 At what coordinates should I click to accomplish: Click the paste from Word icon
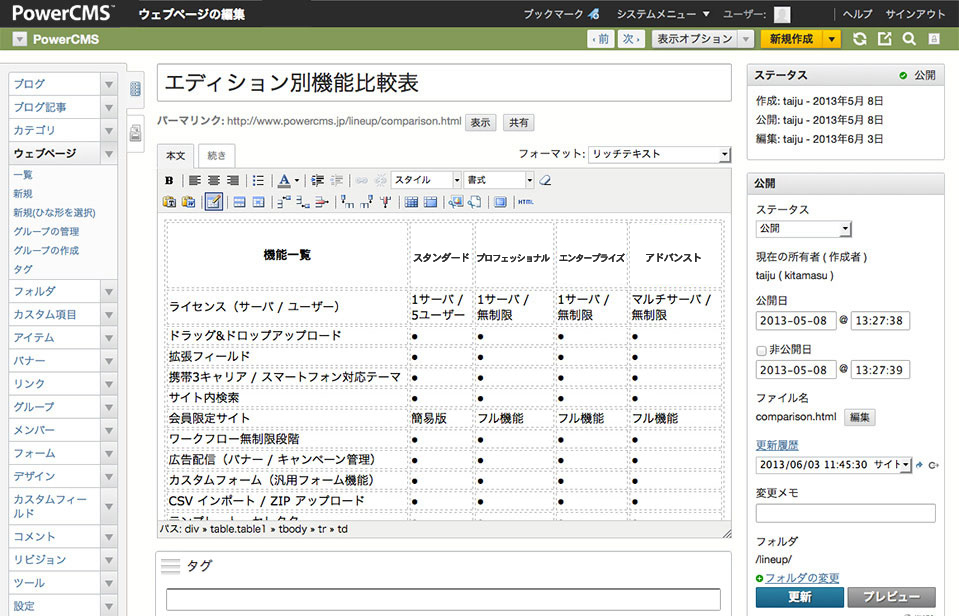(x=189, y=202)
